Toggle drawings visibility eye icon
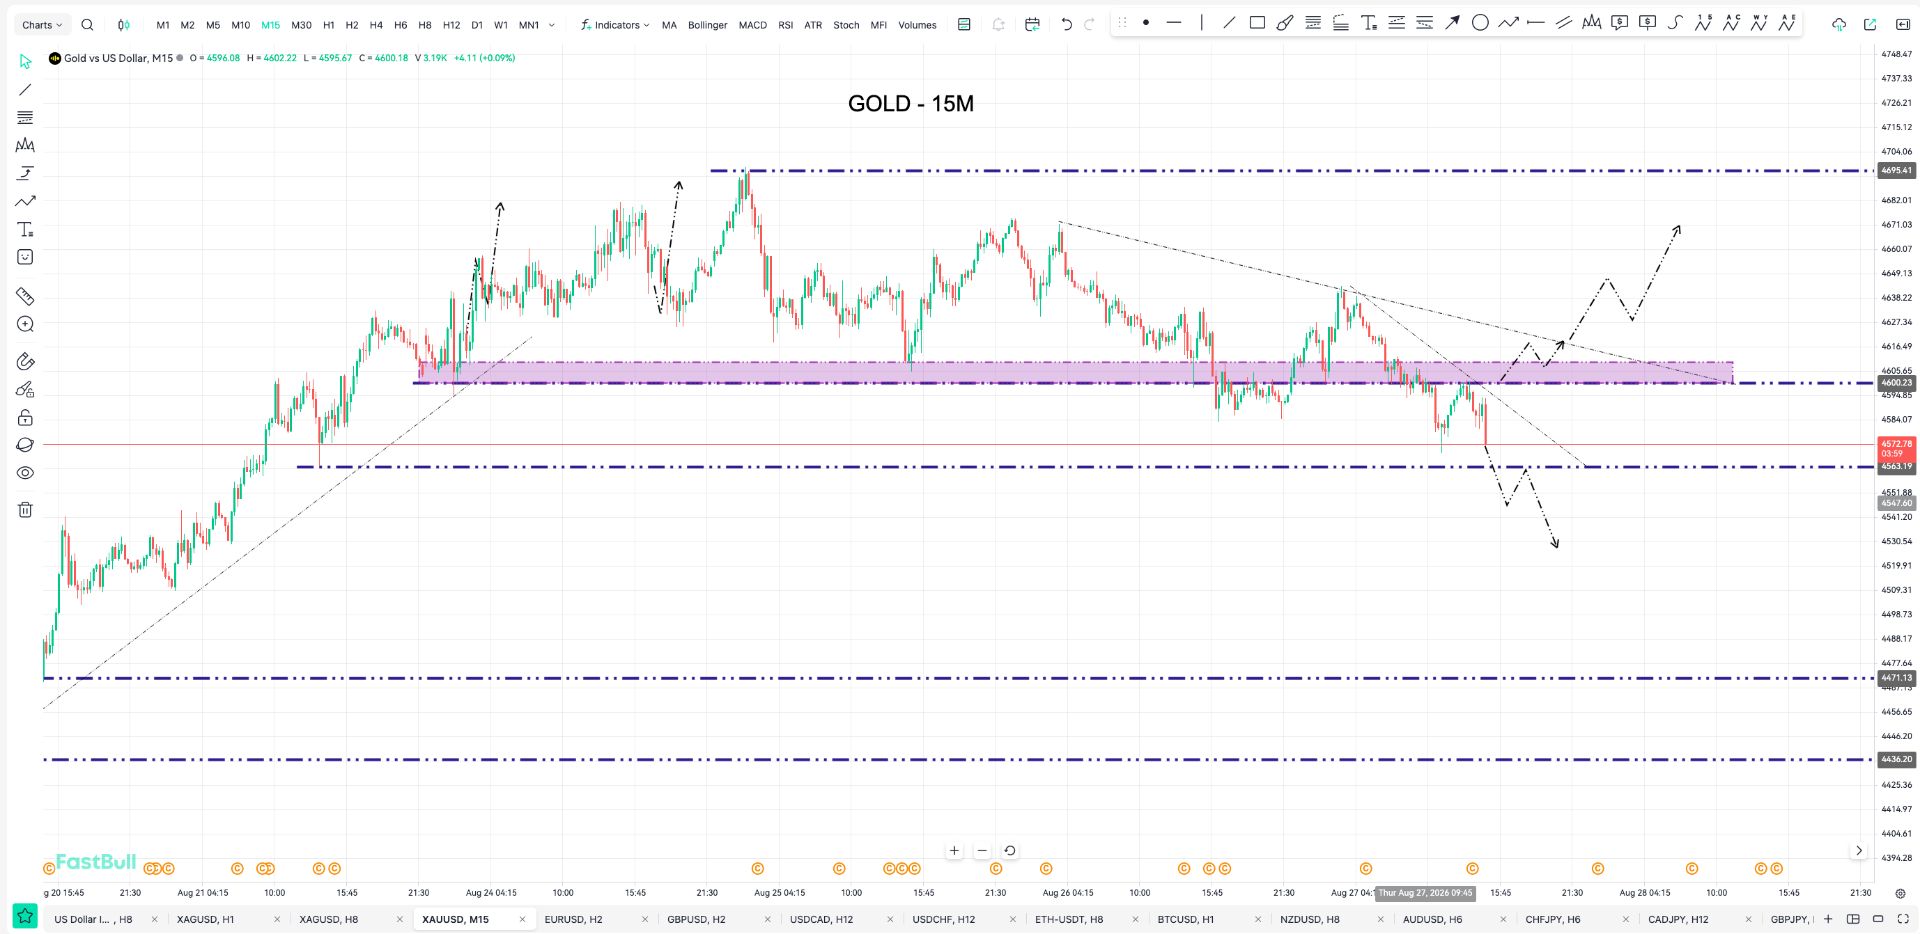The image size is (1920, 934). [x=25, y=473]
